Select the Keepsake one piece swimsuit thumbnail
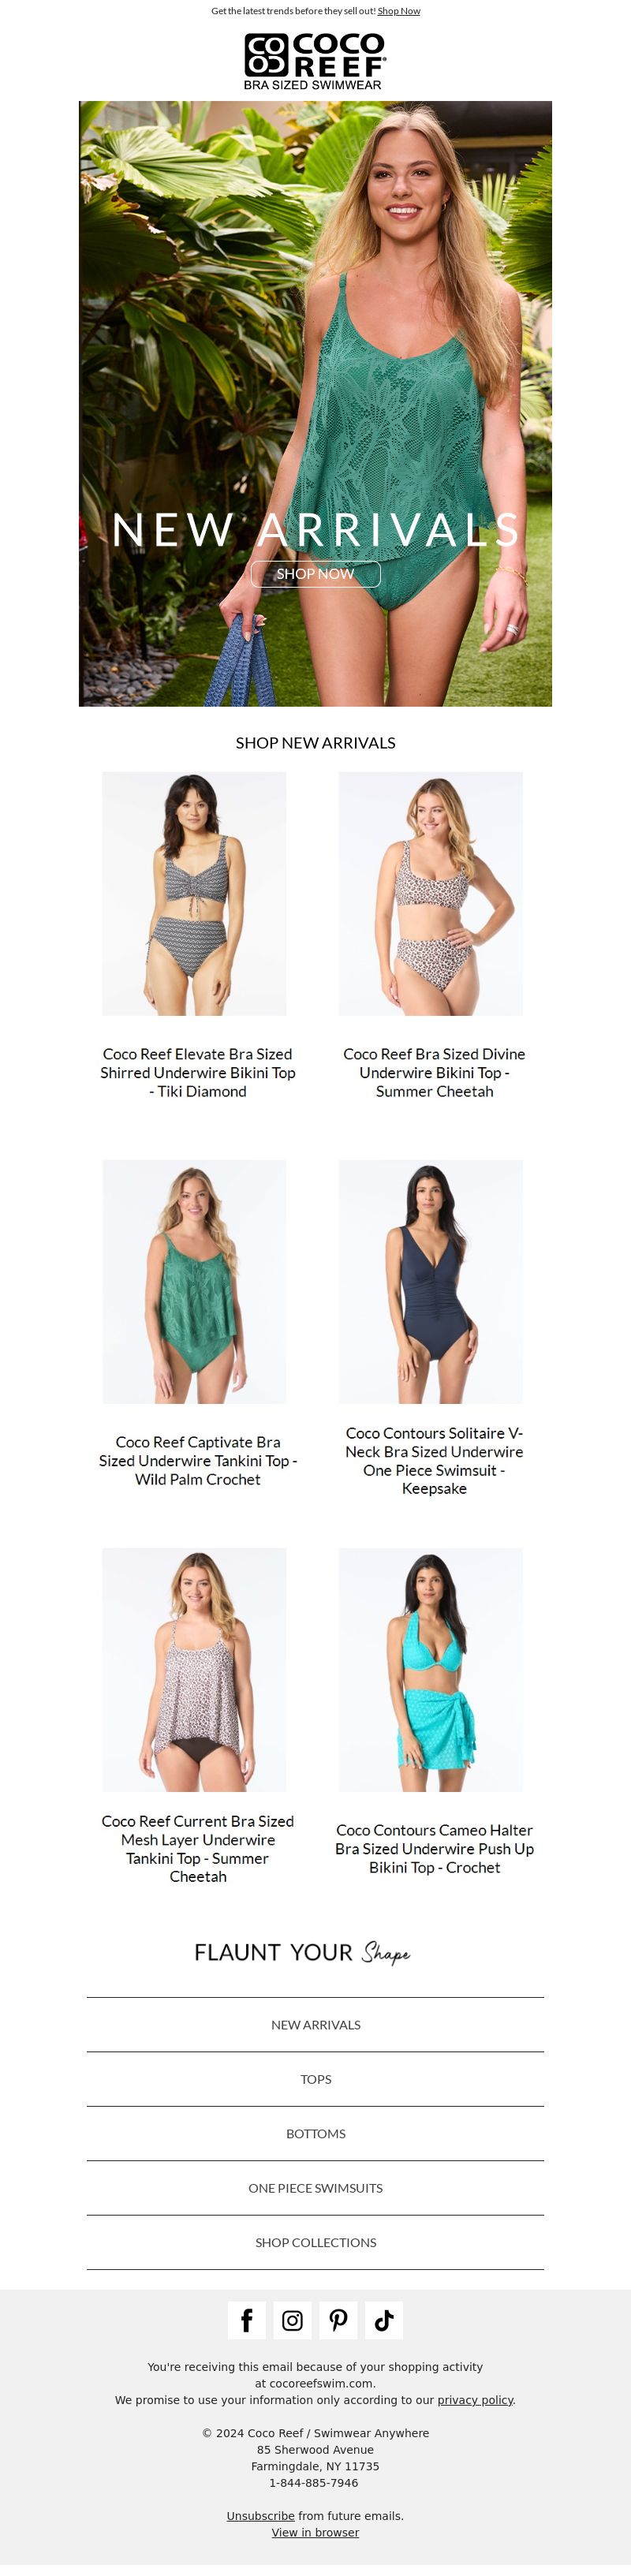The width and height of the screenshot is (631, 2576). 431,1282
